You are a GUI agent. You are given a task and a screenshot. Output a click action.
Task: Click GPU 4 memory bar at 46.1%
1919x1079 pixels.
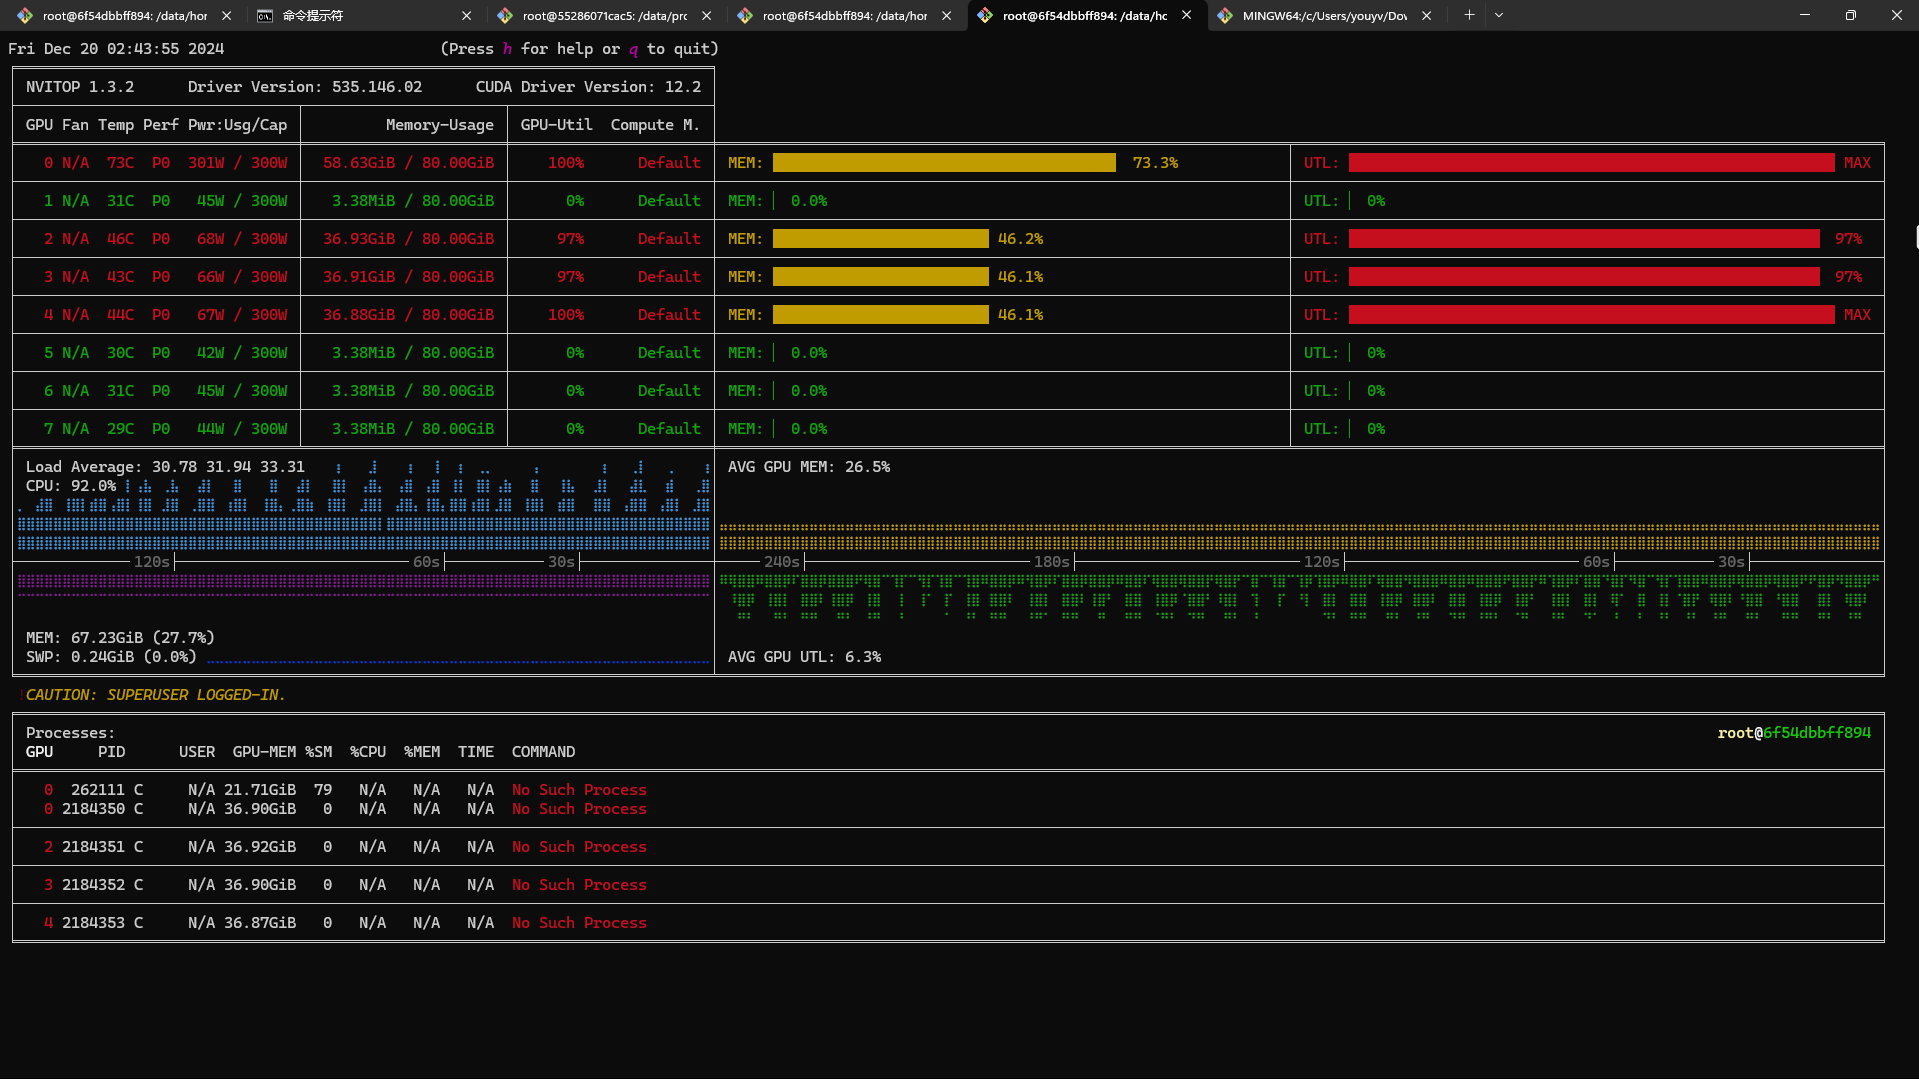click(880, 315)
